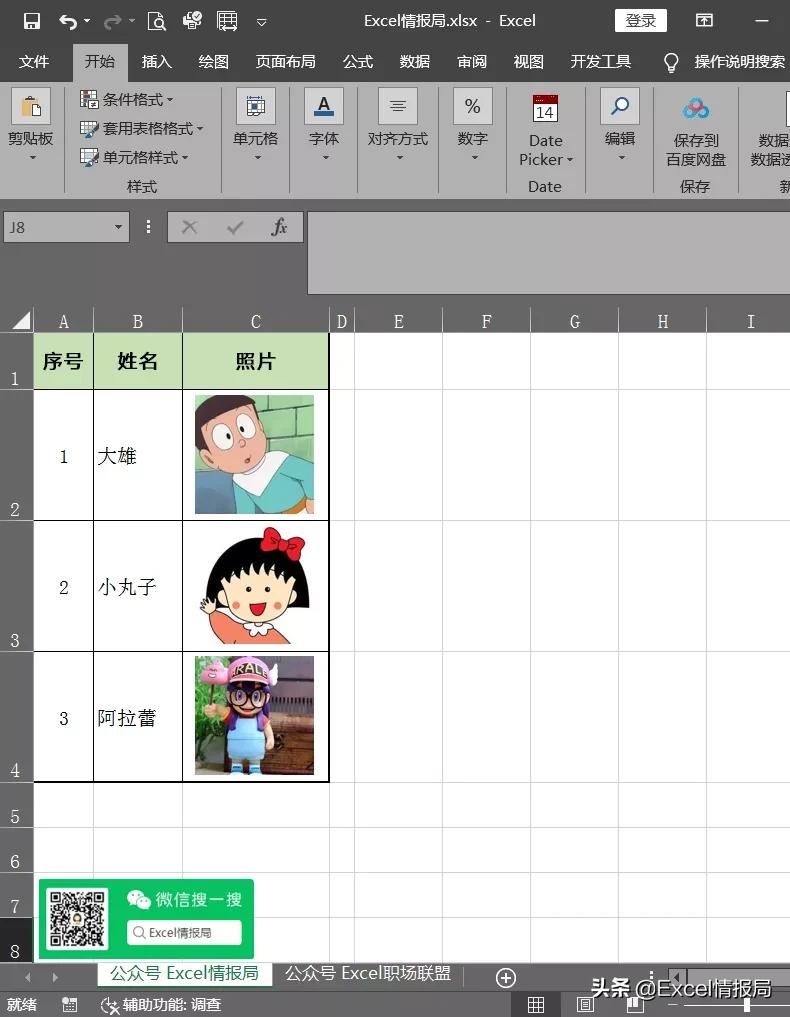Click the cell containing 小丸子
Image resolution: width=790 pixels, height=1017 pixels.
tap(138, 586)
